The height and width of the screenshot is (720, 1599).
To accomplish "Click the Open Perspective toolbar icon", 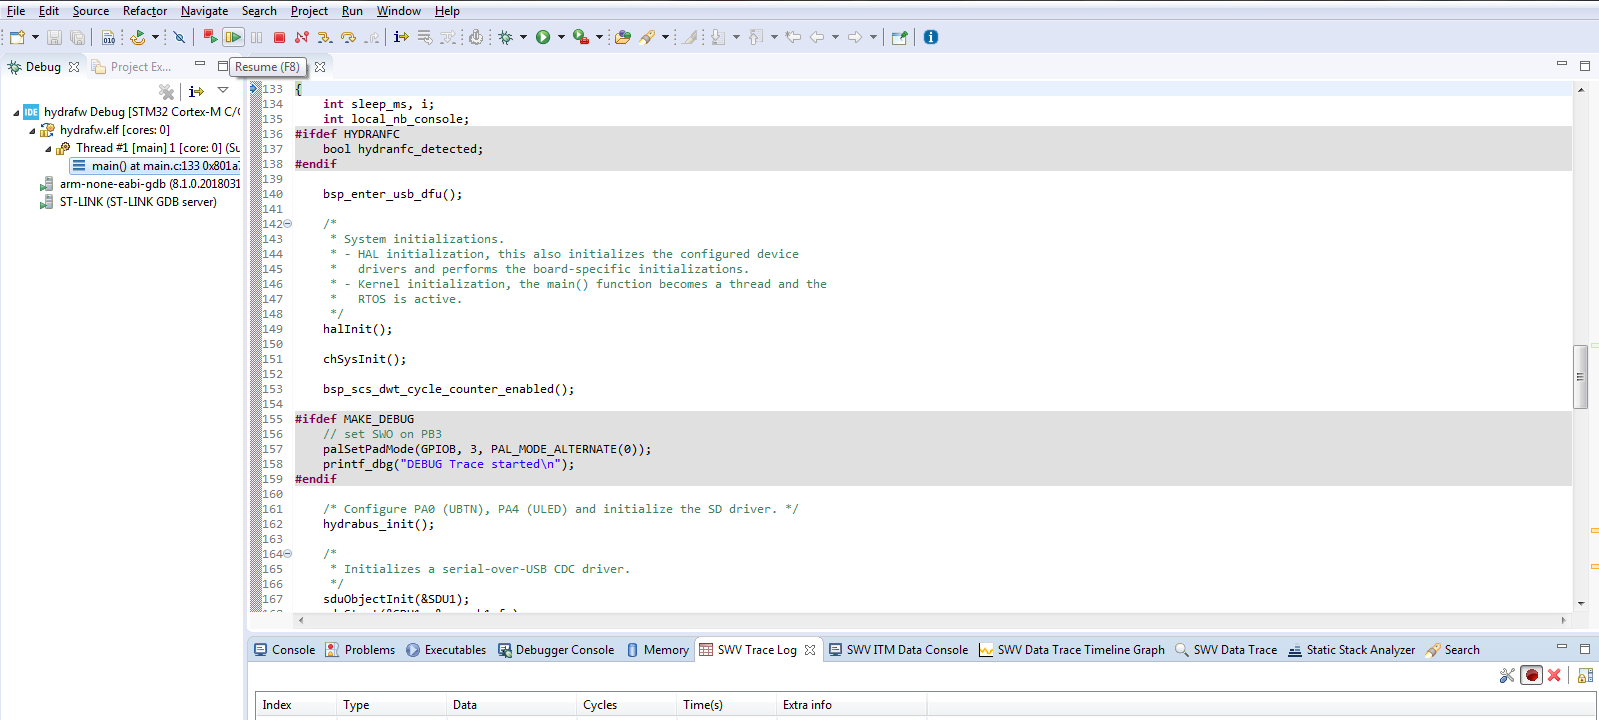I will (x=899, y=37).
